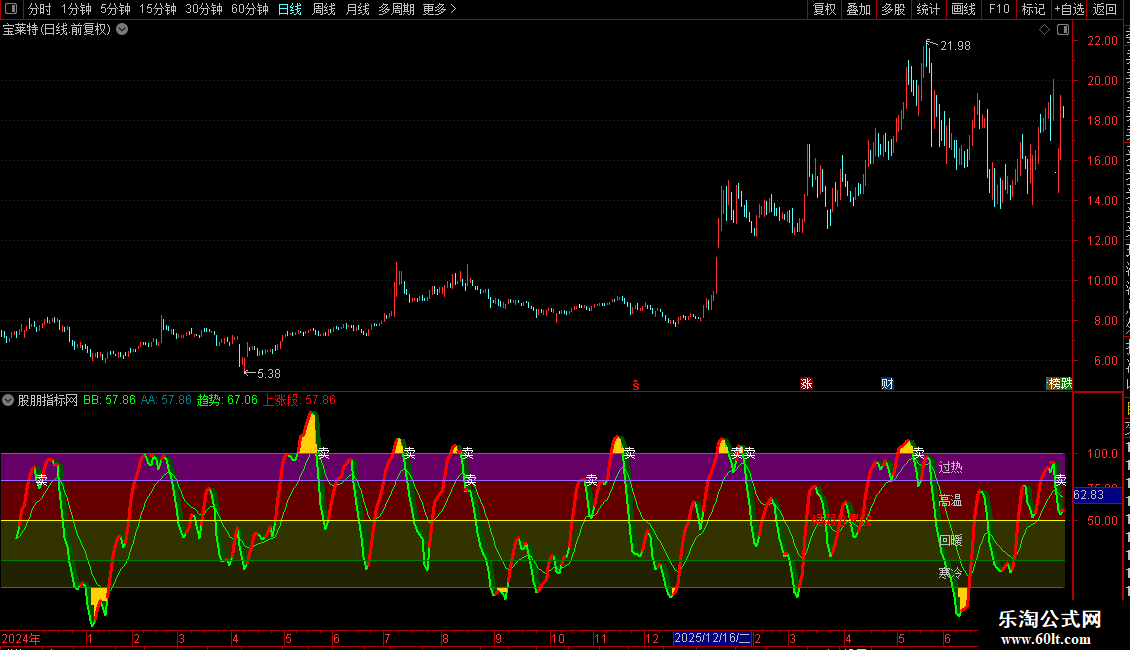Switch to 月线 monthly chart
The width and height of the screenshot is (1130, 650).
pyautogui.click(x=357, y=9)
